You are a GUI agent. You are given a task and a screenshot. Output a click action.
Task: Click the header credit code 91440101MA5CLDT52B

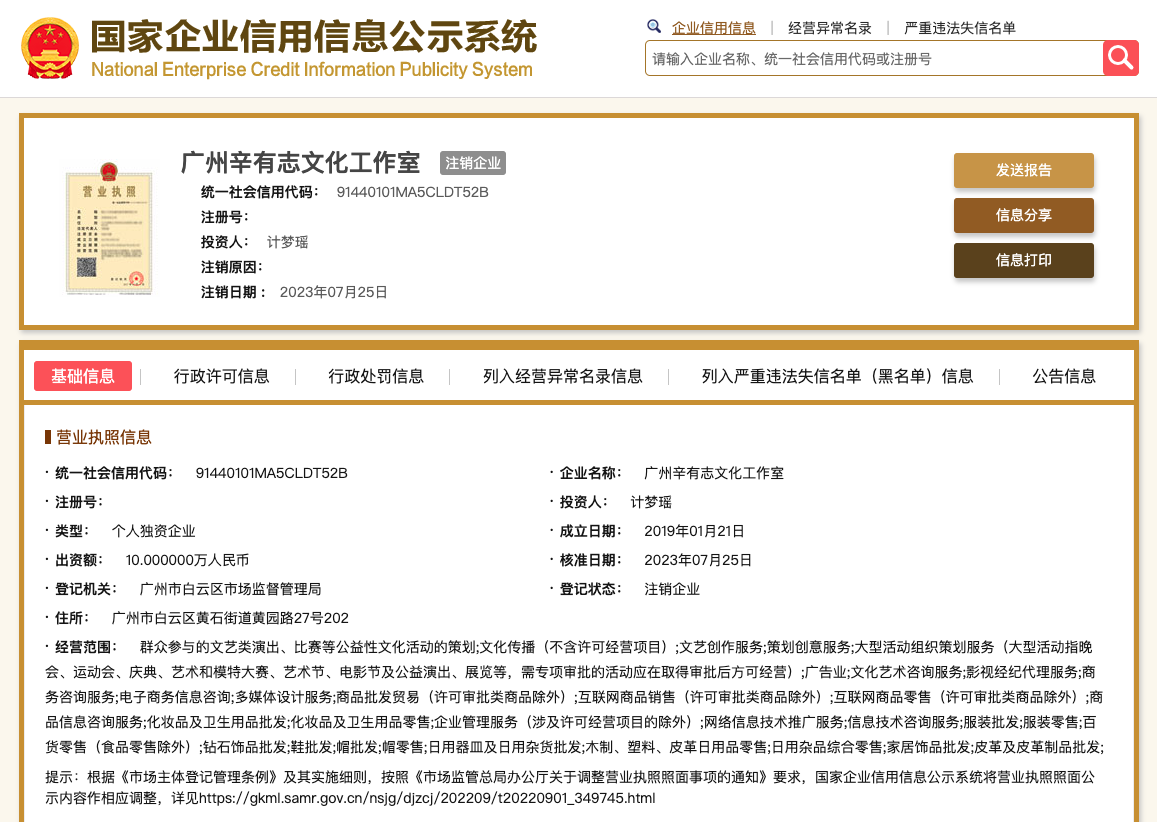pyautogui.click(x=412, y=192)
